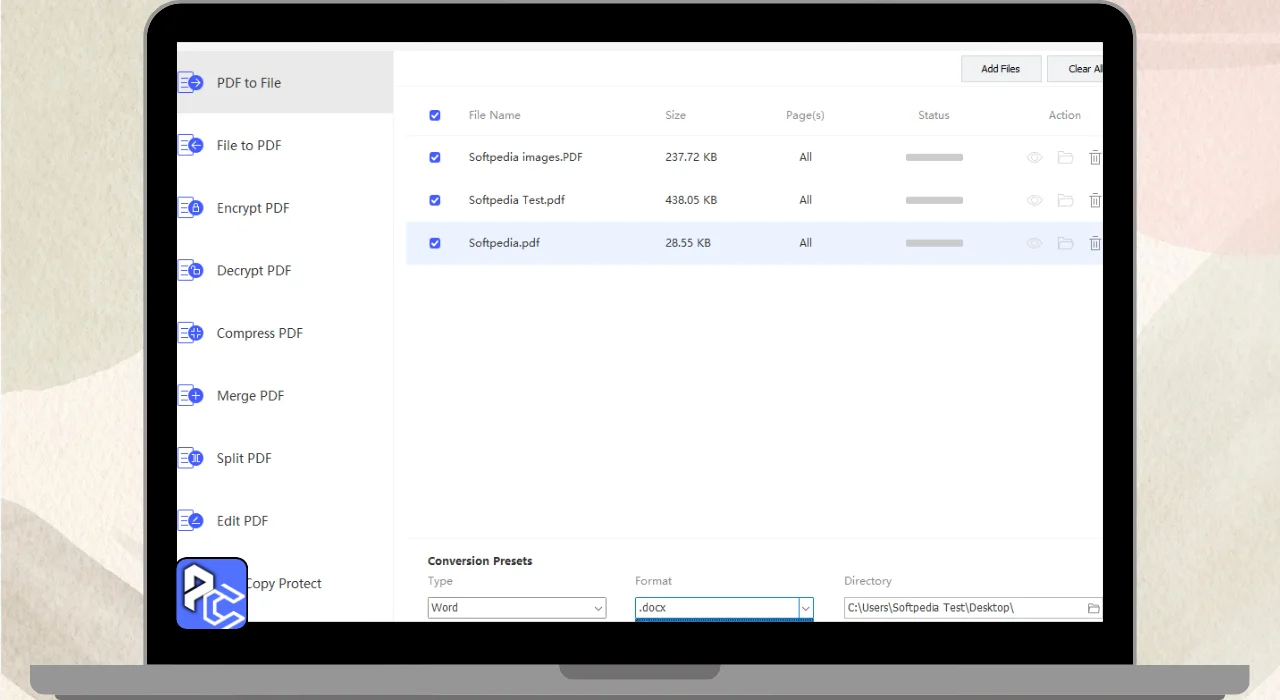This screenshot has height=700, width=1280.
Task: Click the Encrypt PDF lock icon
Action: point(191,208)
